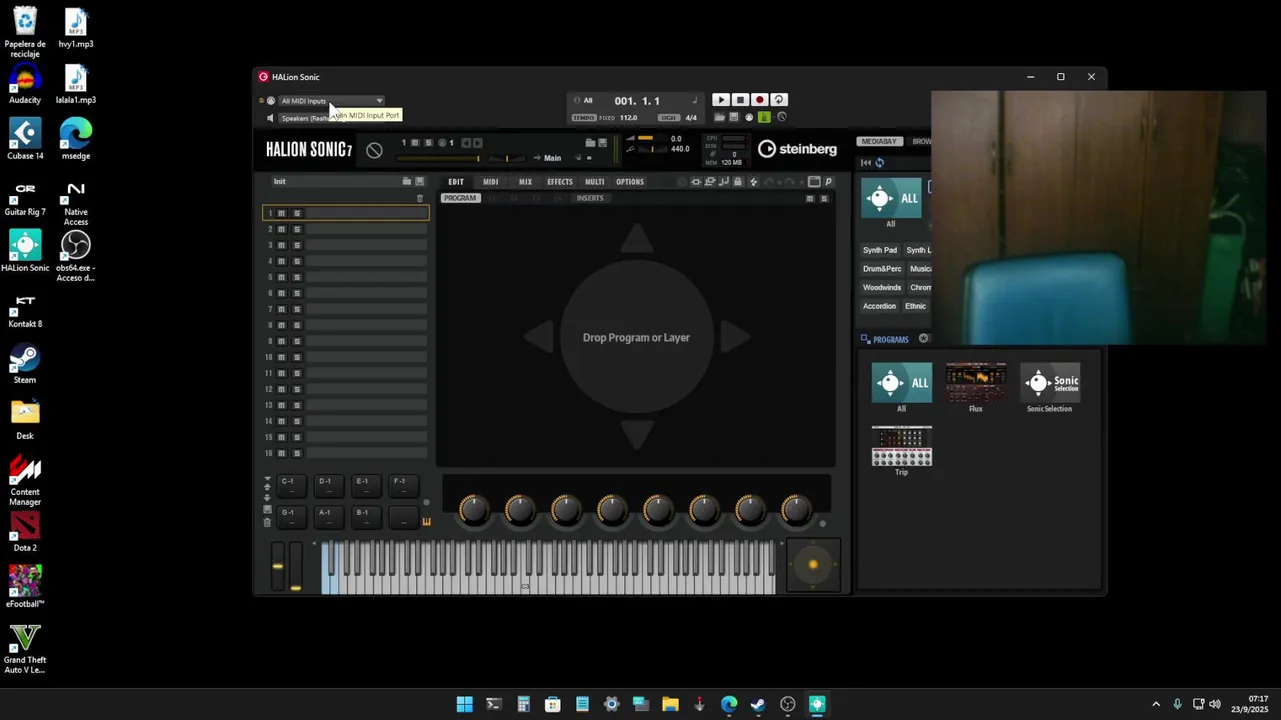The width and height of the screenshot is (1281, 720).
Task: Click the MediaBay refresh icon
Action: click(x=880, y=163)
